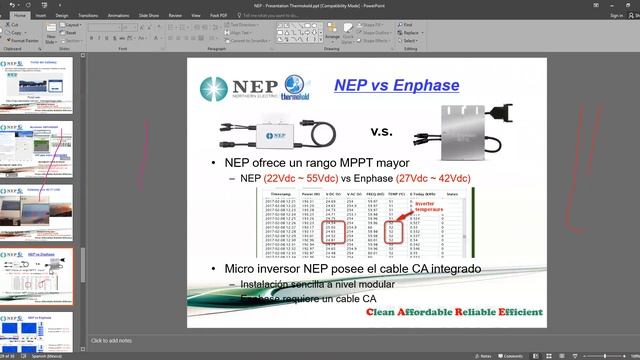Open the Insert ribbon tab
Image resolution: width=640 pixels, height=360 pixels.
point(40,16)
